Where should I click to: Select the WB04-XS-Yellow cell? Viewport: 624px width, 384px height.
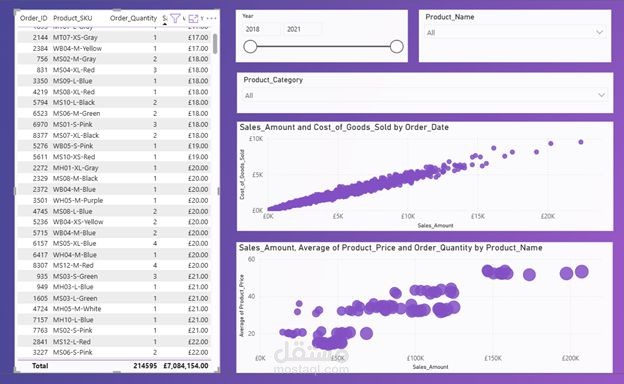coord(78,222)
